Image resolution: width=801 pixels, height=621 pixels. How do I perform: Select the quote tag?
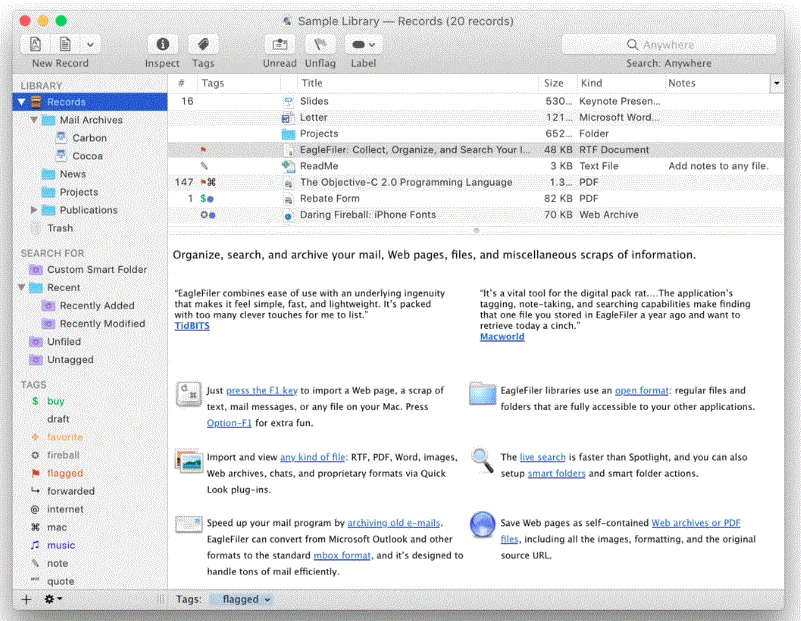(x=60, y=581)
